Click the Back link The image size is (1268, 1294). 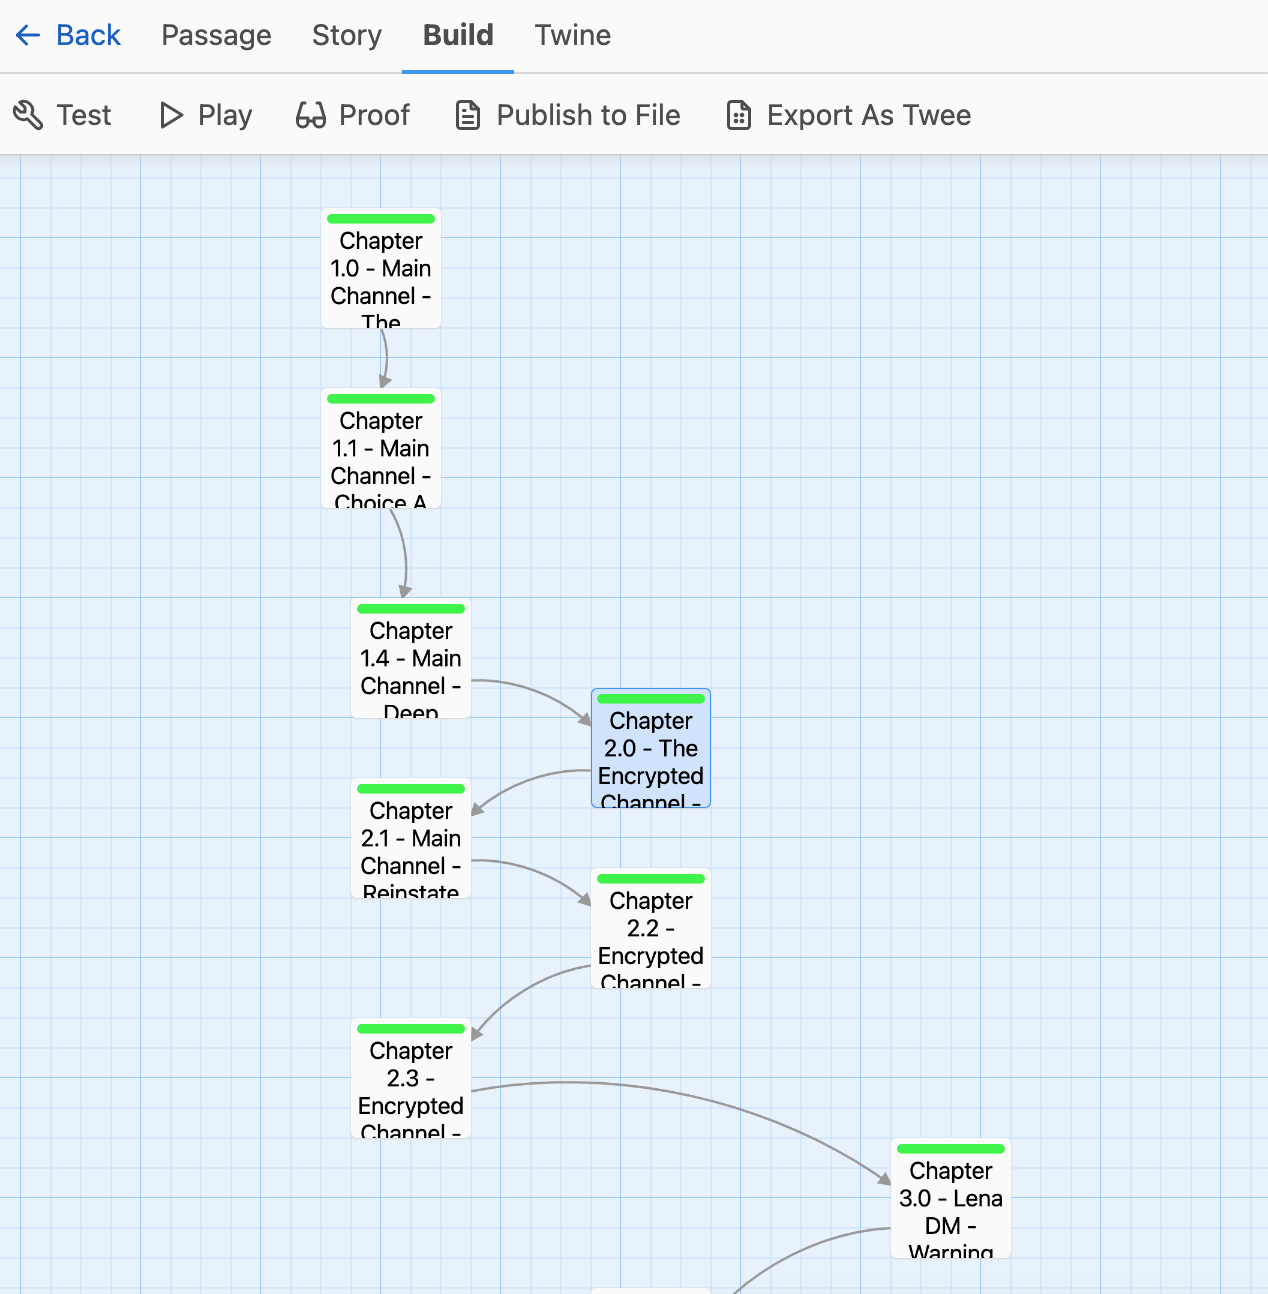coord(88,35)
